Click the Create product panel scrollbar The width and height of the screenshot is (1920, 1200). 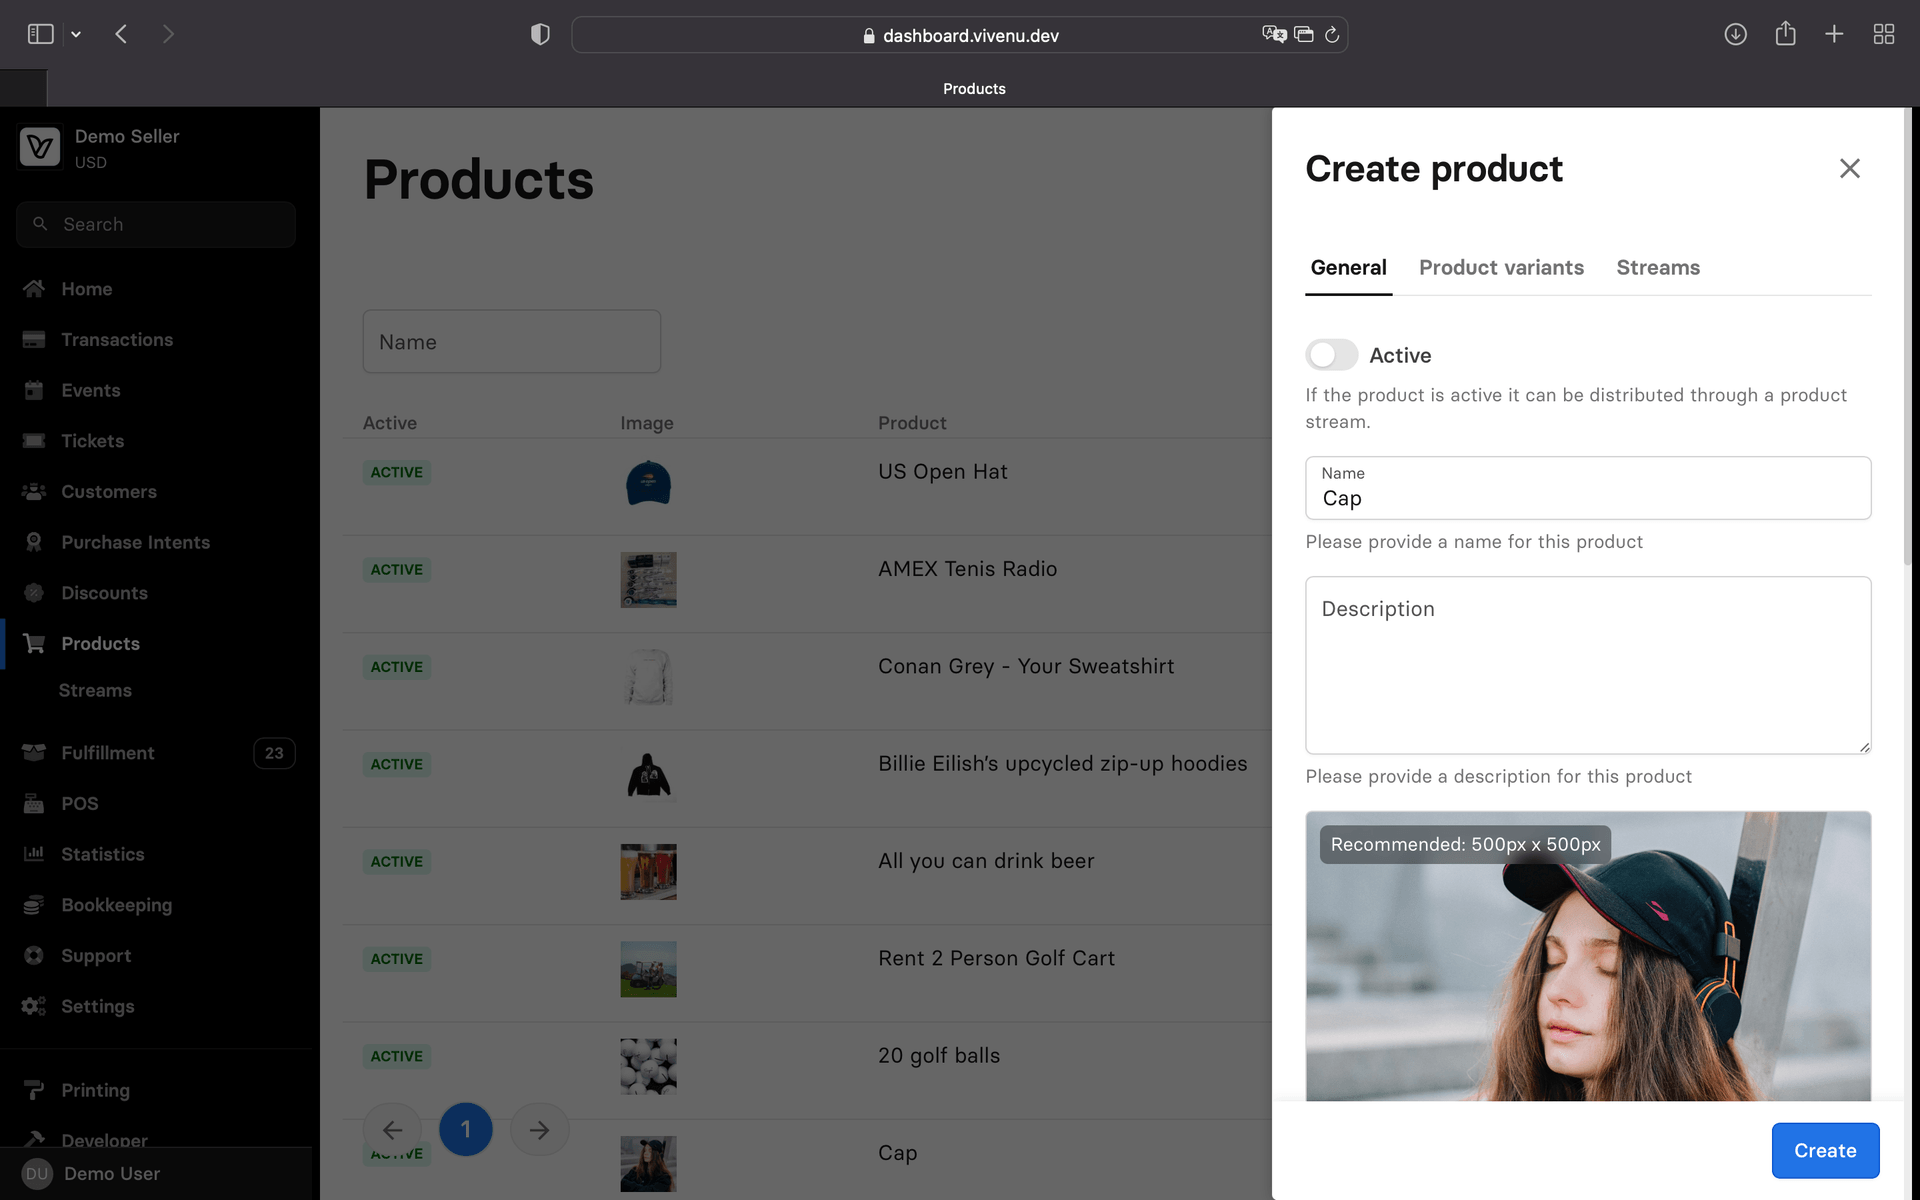tap(1907, 336)
